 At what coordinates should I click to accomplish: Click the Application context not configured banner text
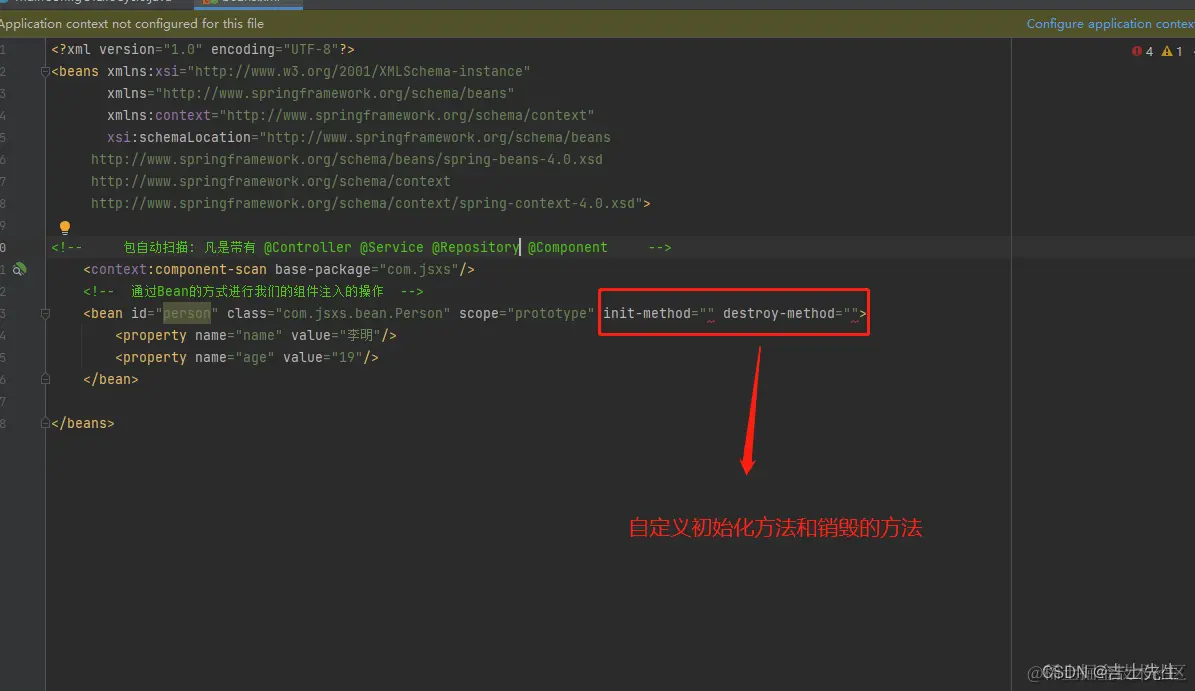click(132, 24)
